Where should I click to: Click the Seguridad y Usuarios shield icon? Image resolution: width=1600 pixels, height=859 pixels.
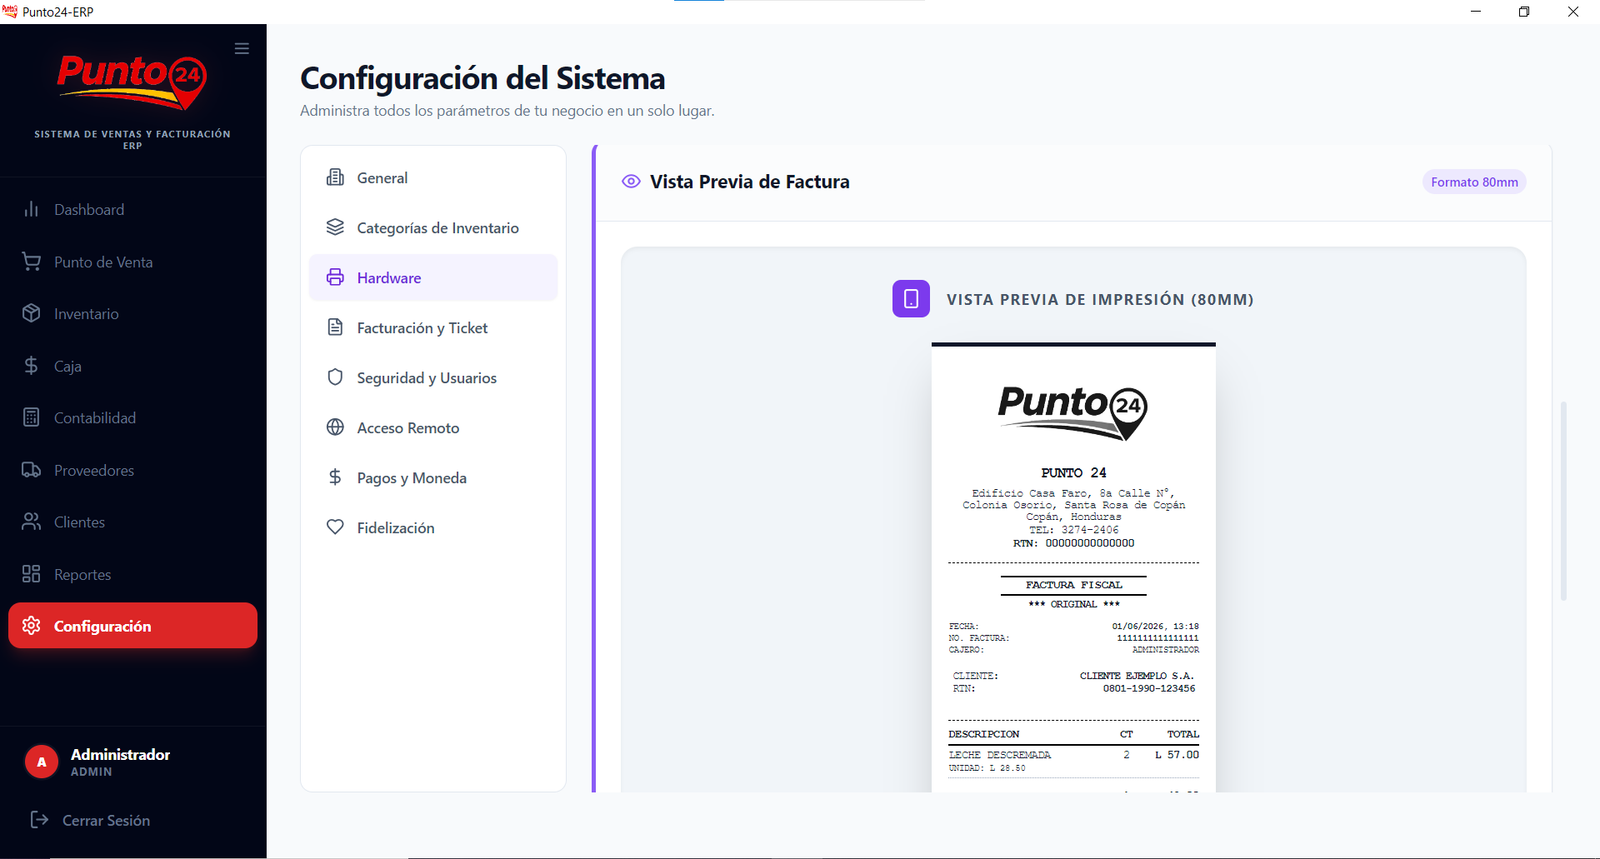[x=335, y=378]
